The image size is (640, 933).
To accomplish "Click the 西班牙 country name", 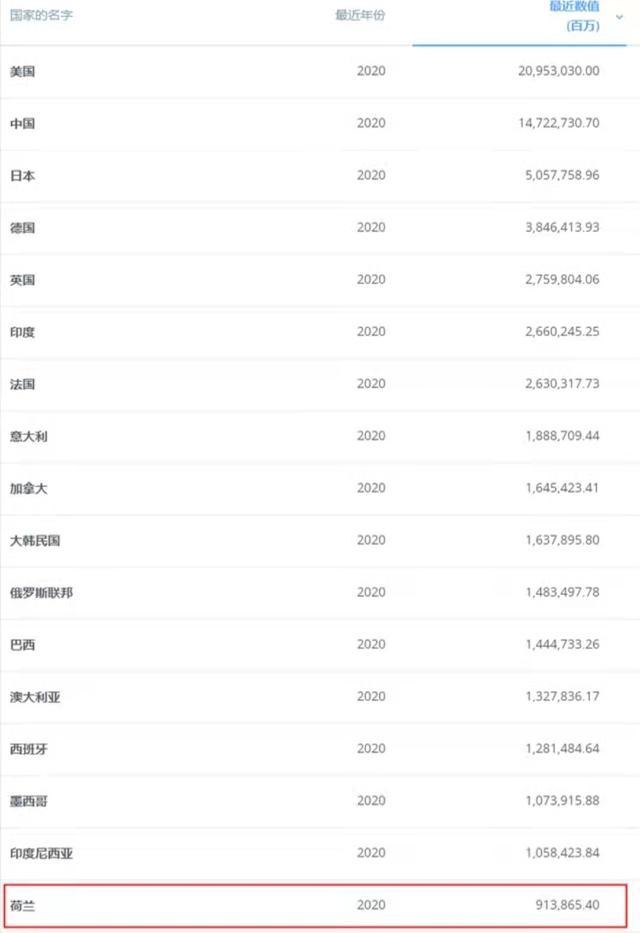I will point(29,748).
